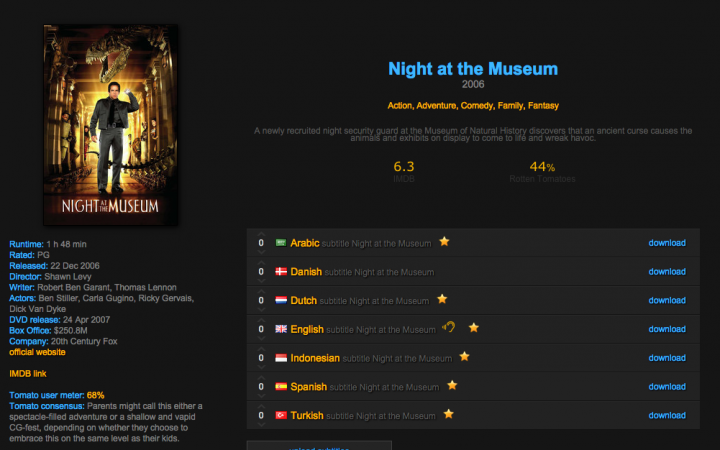Click the gold star on Spanish row
This screenshot has height=450, width=720.
tap(452, 385)
